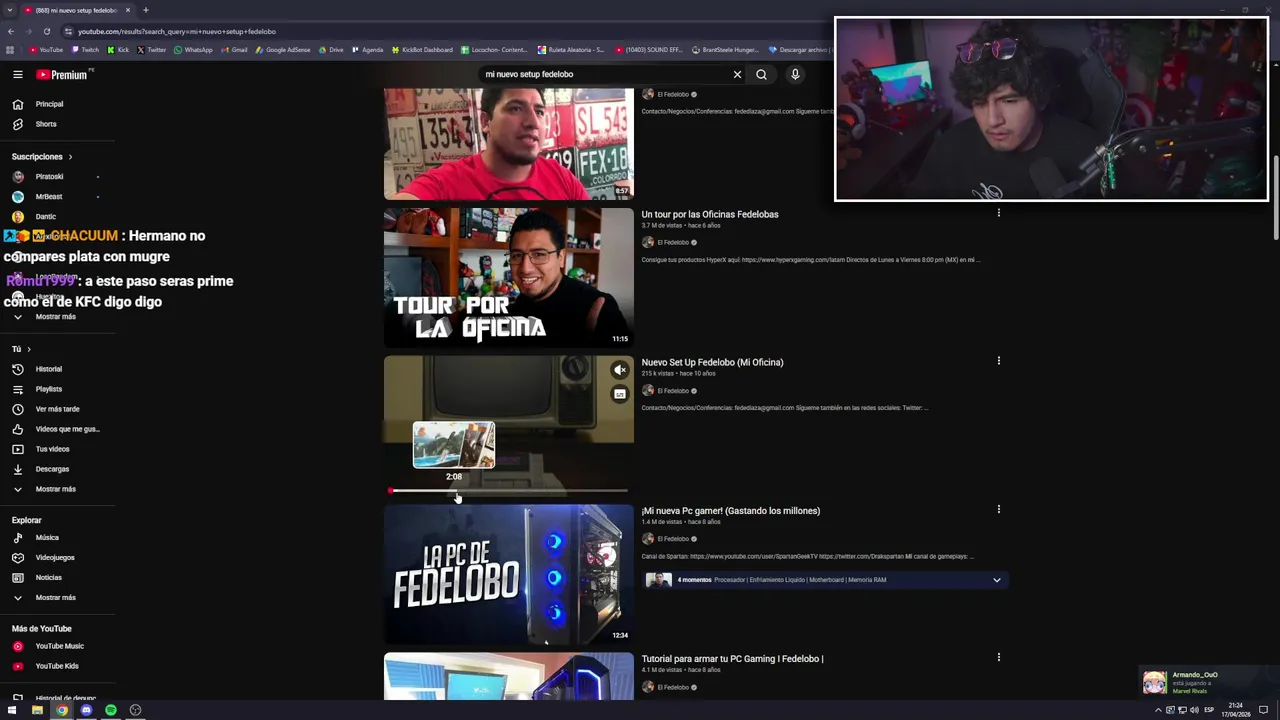1280x720 pixels.
Task: Open the site info icon in the address bar
Action: [x=68, y=31]
